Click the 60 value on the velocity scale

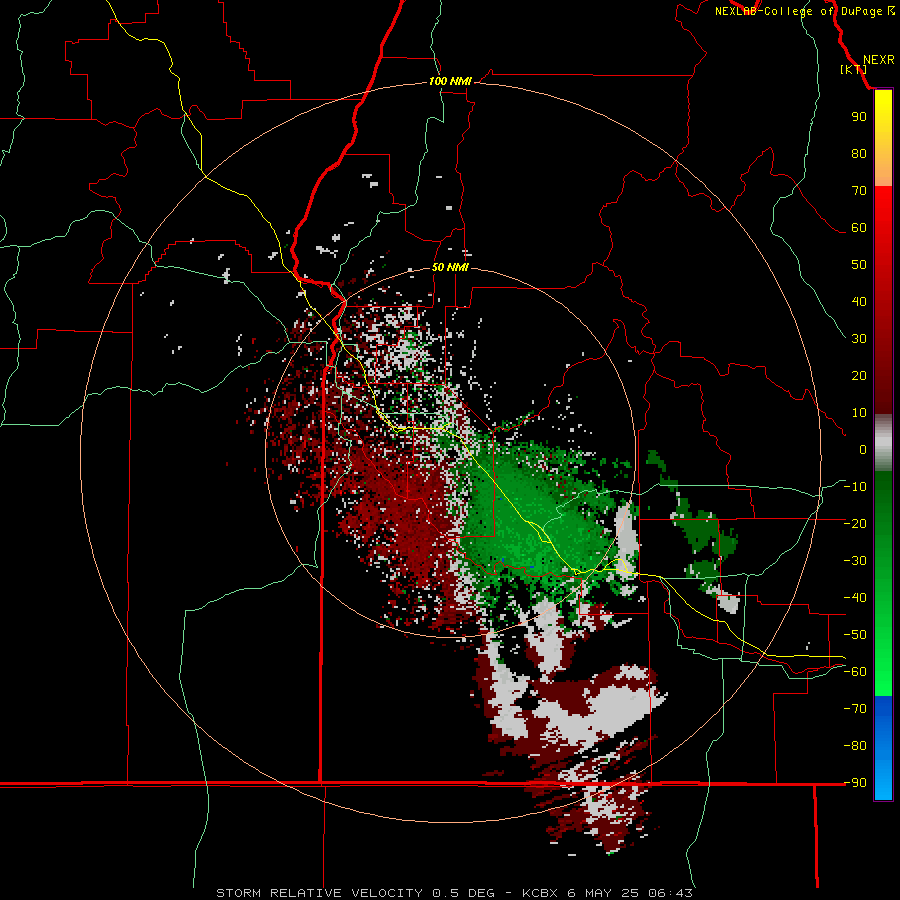click(x=859, y=228)
